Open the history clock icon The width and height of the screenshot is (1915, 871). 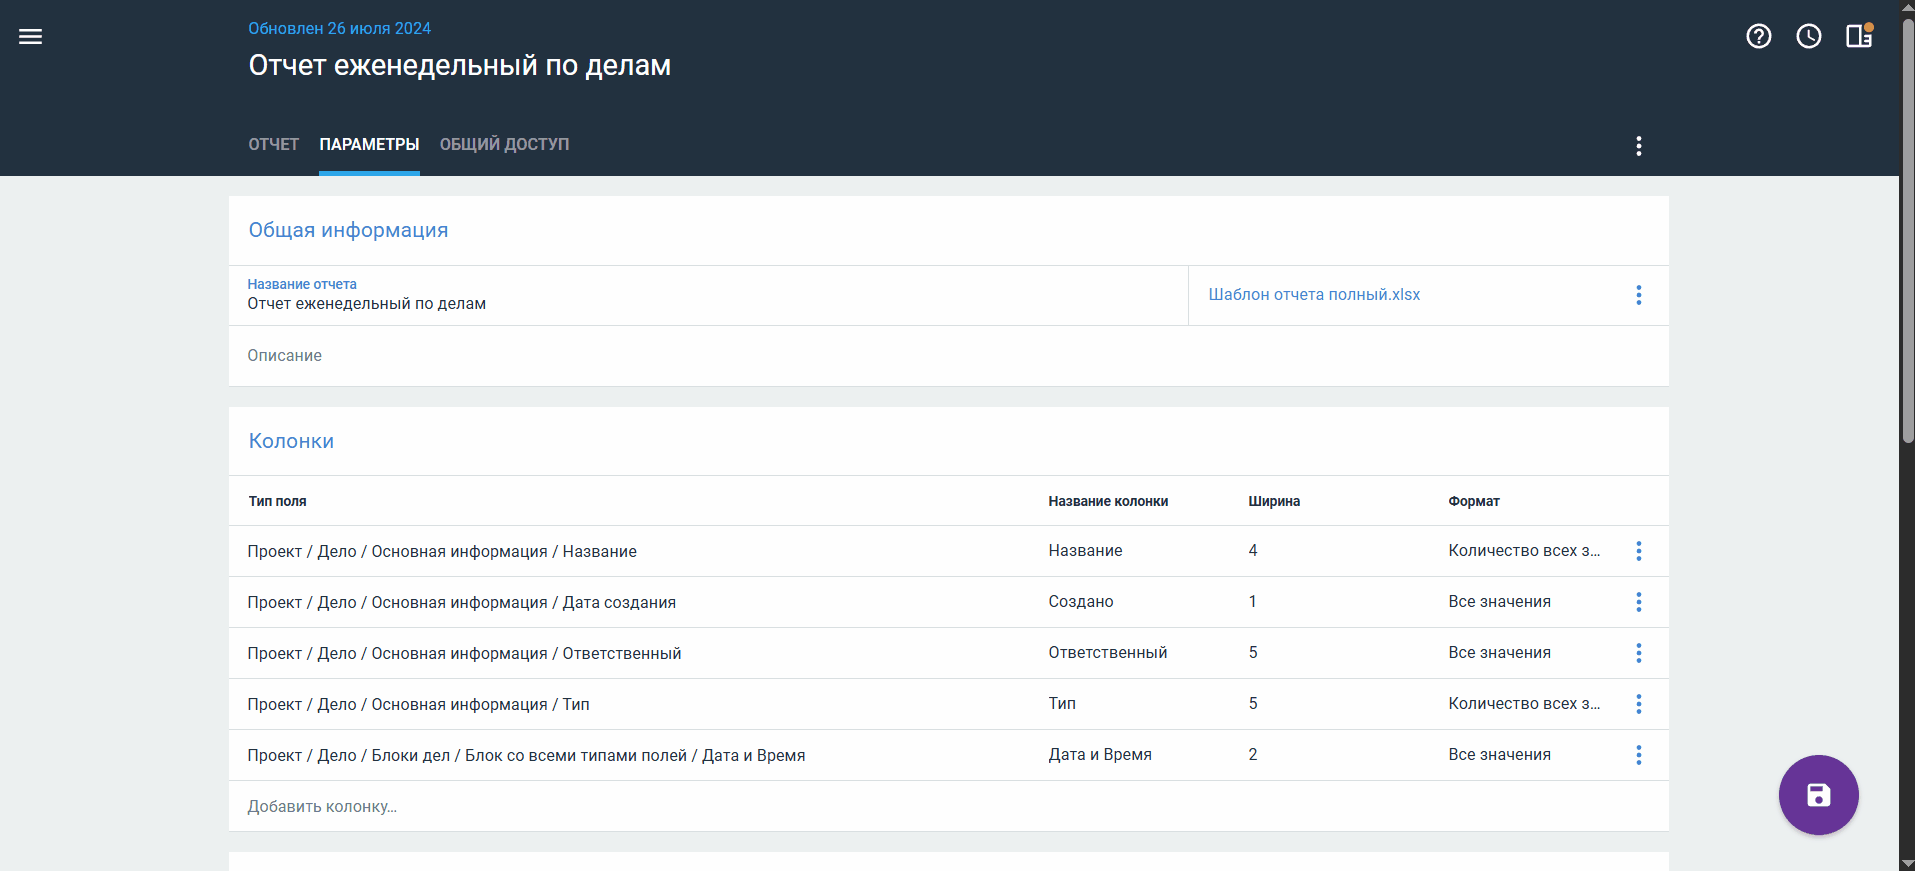pos(1808,37)
